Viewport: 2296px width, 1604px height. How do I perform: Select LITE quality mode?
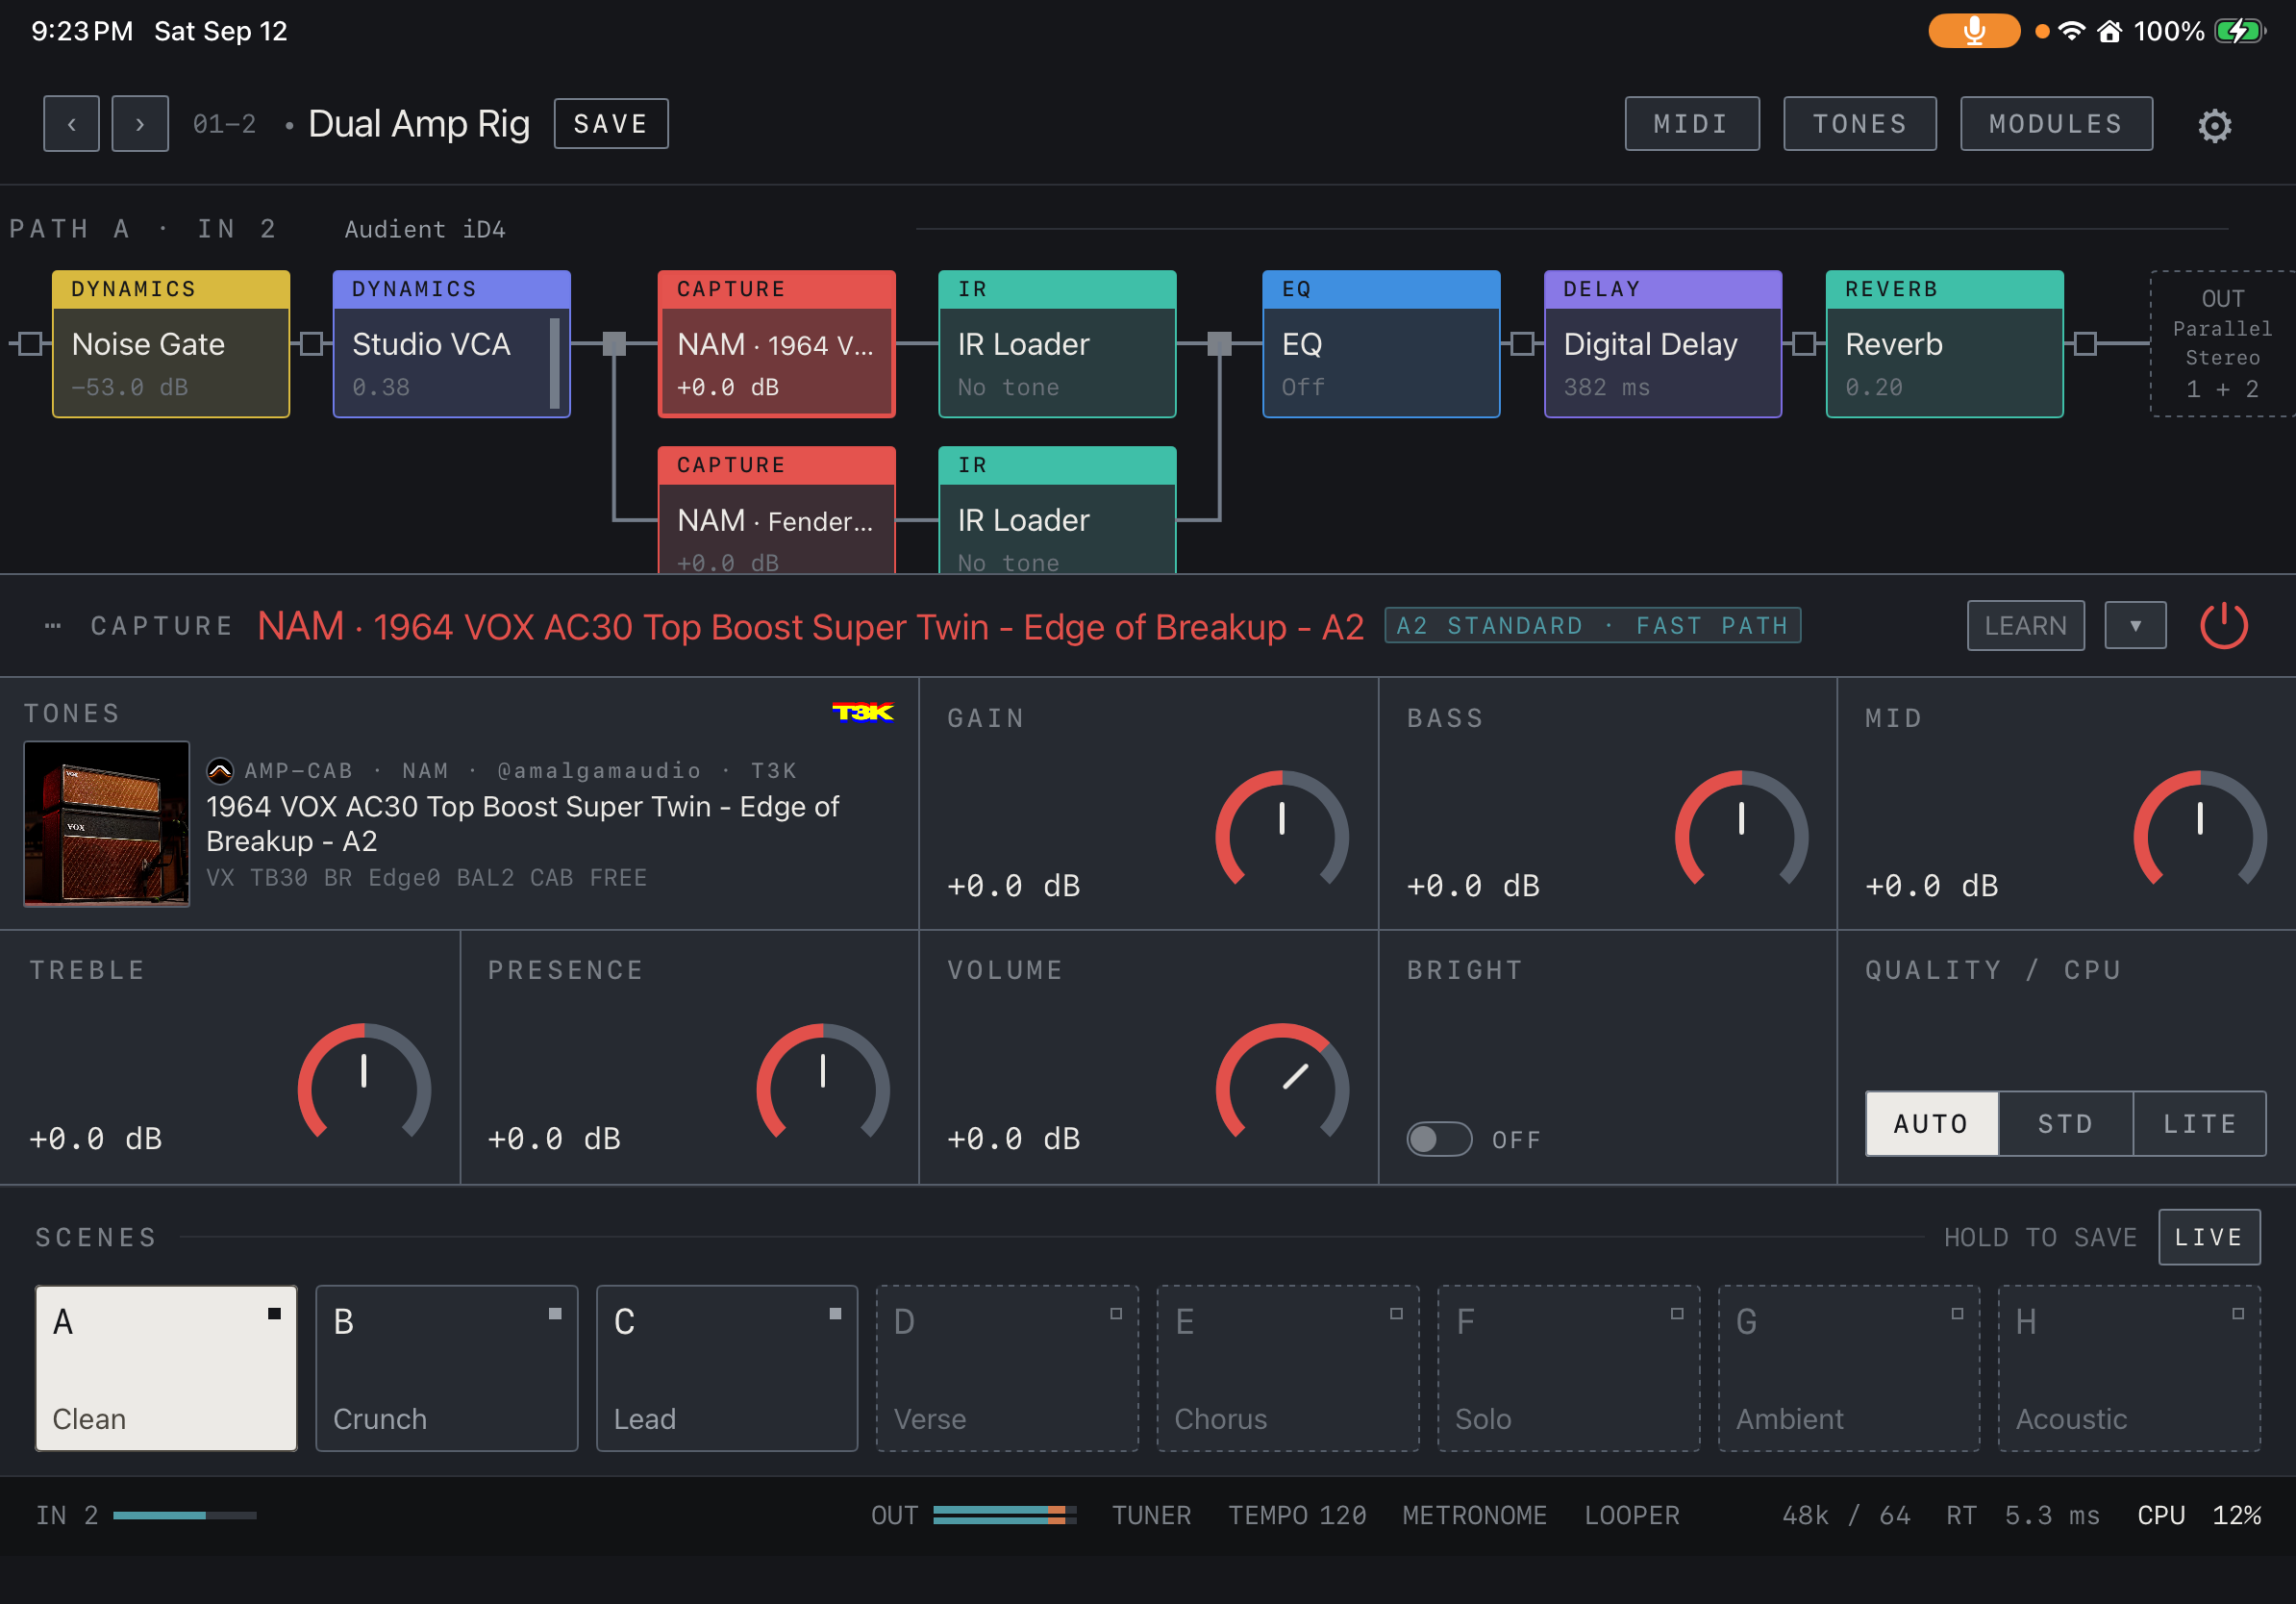[x=2199, y=1124]
